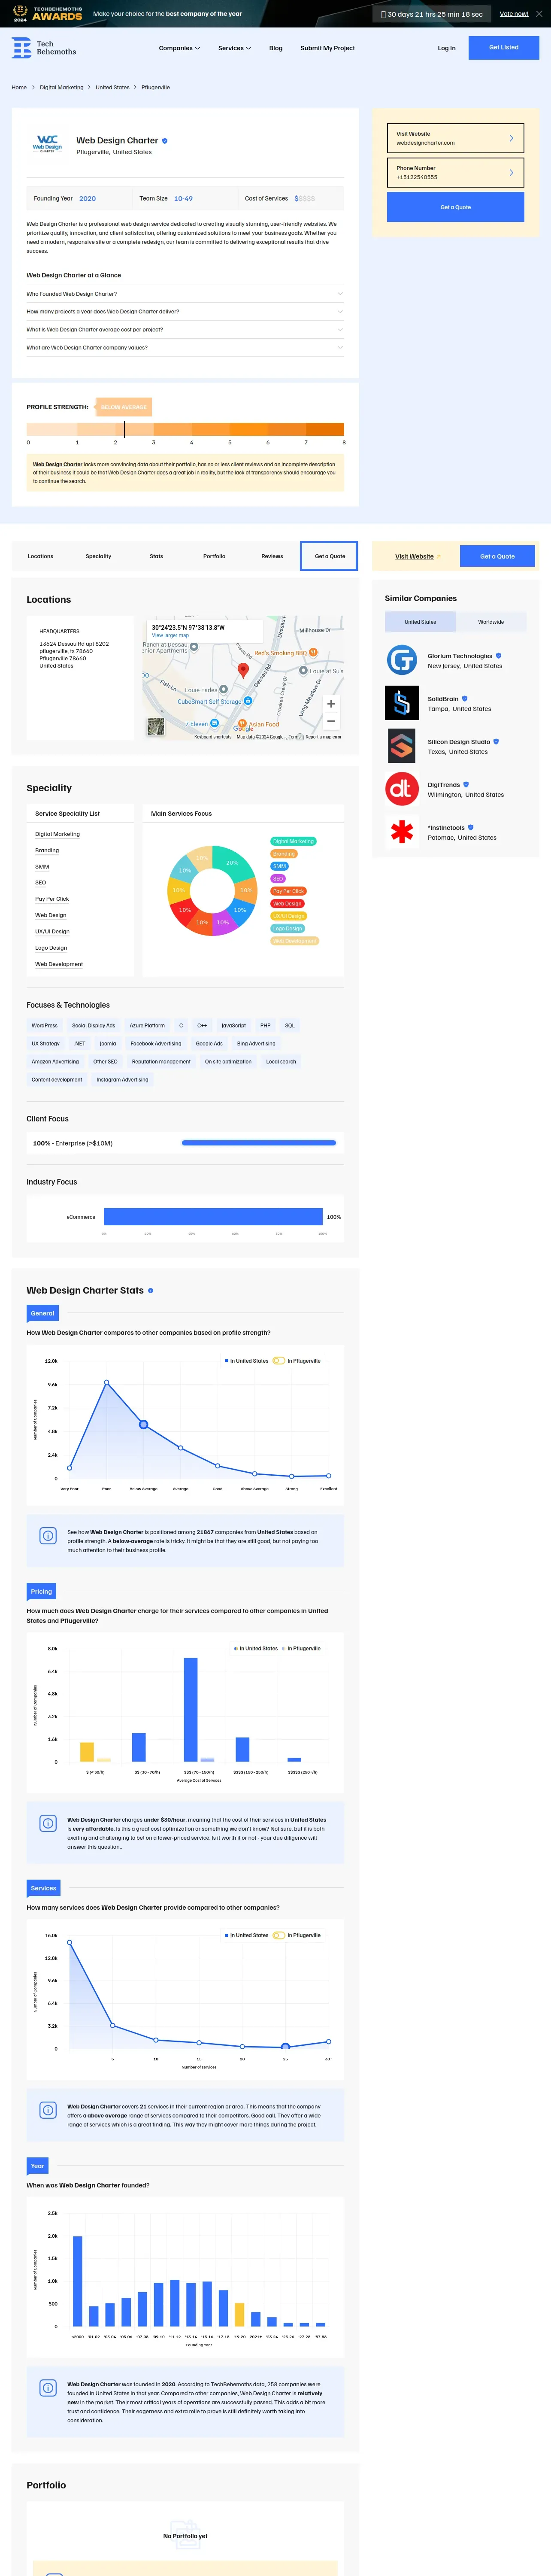Open the DigiTrends logo

[402, 789]
